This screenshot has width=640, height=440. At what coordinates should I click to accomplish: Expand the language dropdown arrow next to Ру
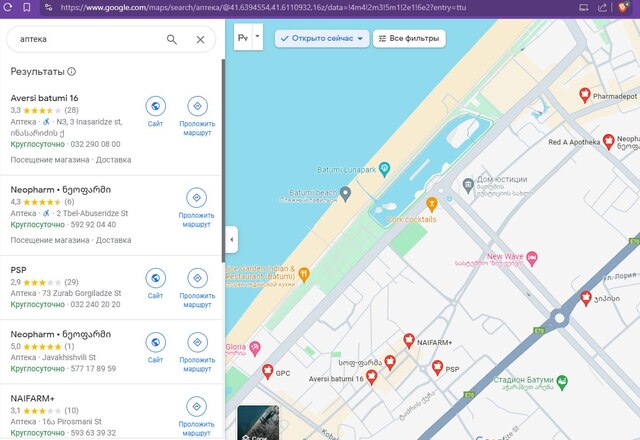click(x=258, y=37)
